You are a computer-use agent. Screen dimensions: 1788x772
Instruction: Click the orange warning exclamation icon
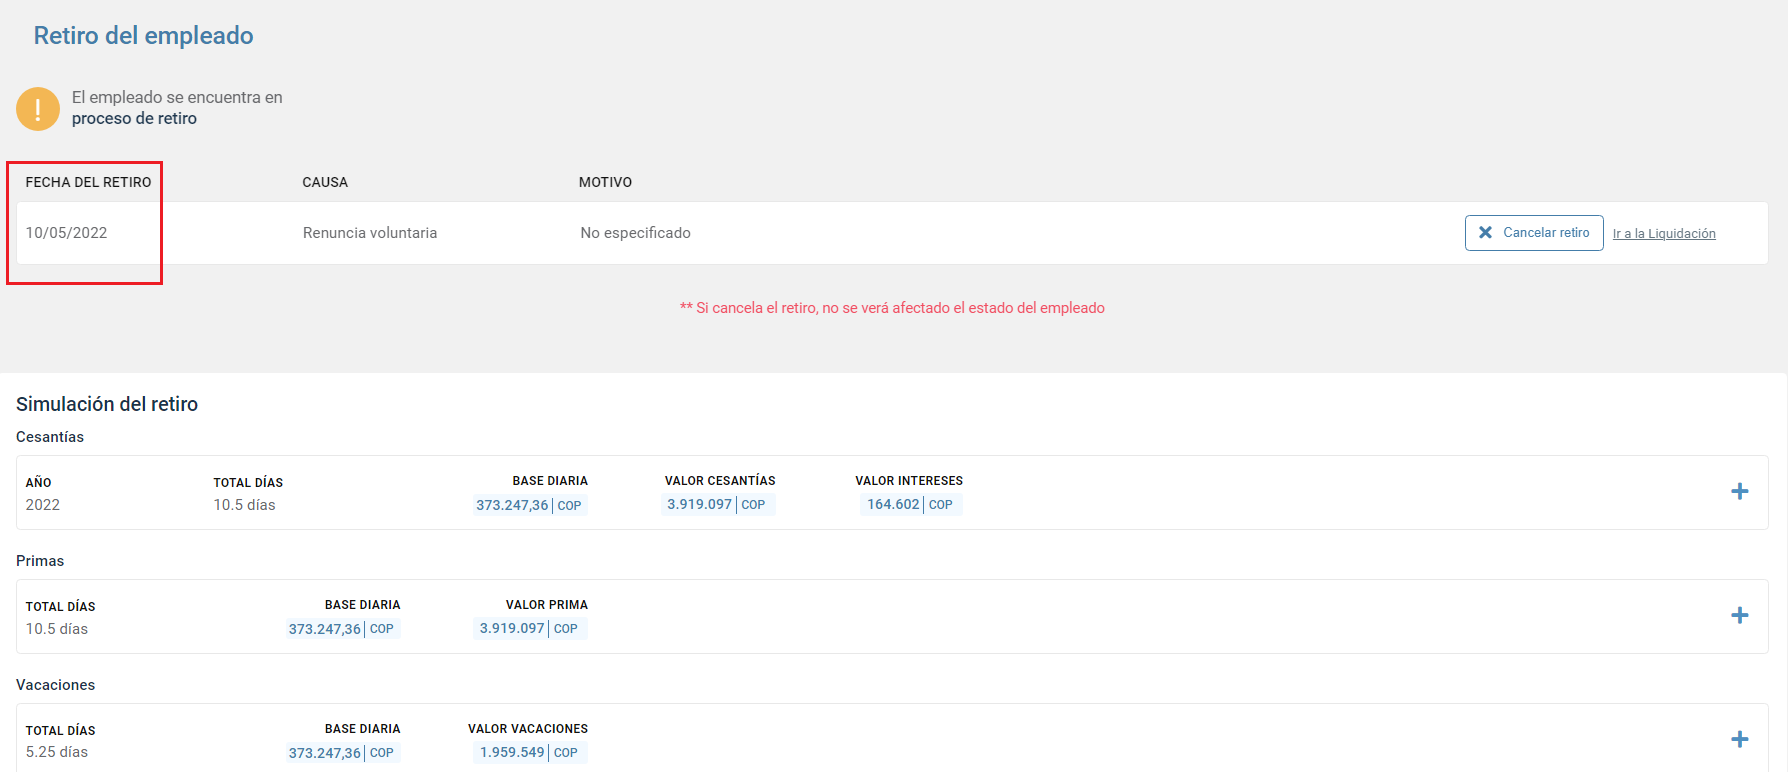tap(38, 108)
